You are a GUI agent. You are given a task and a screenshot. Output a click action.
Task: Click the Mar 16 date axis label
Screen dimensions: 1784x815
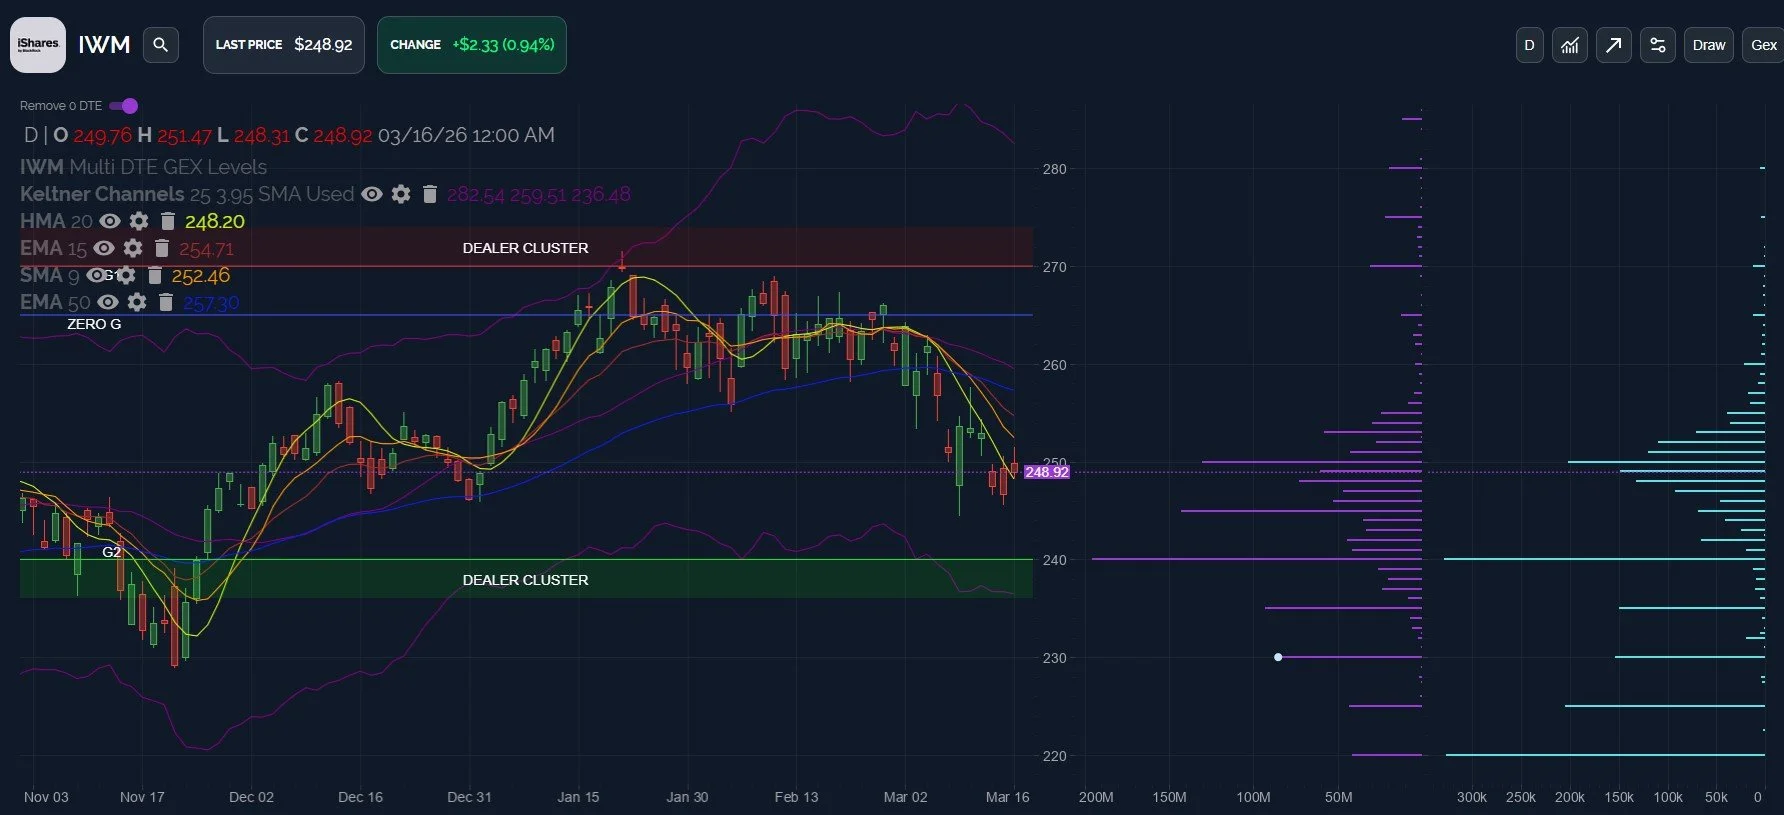point(1007,797)
